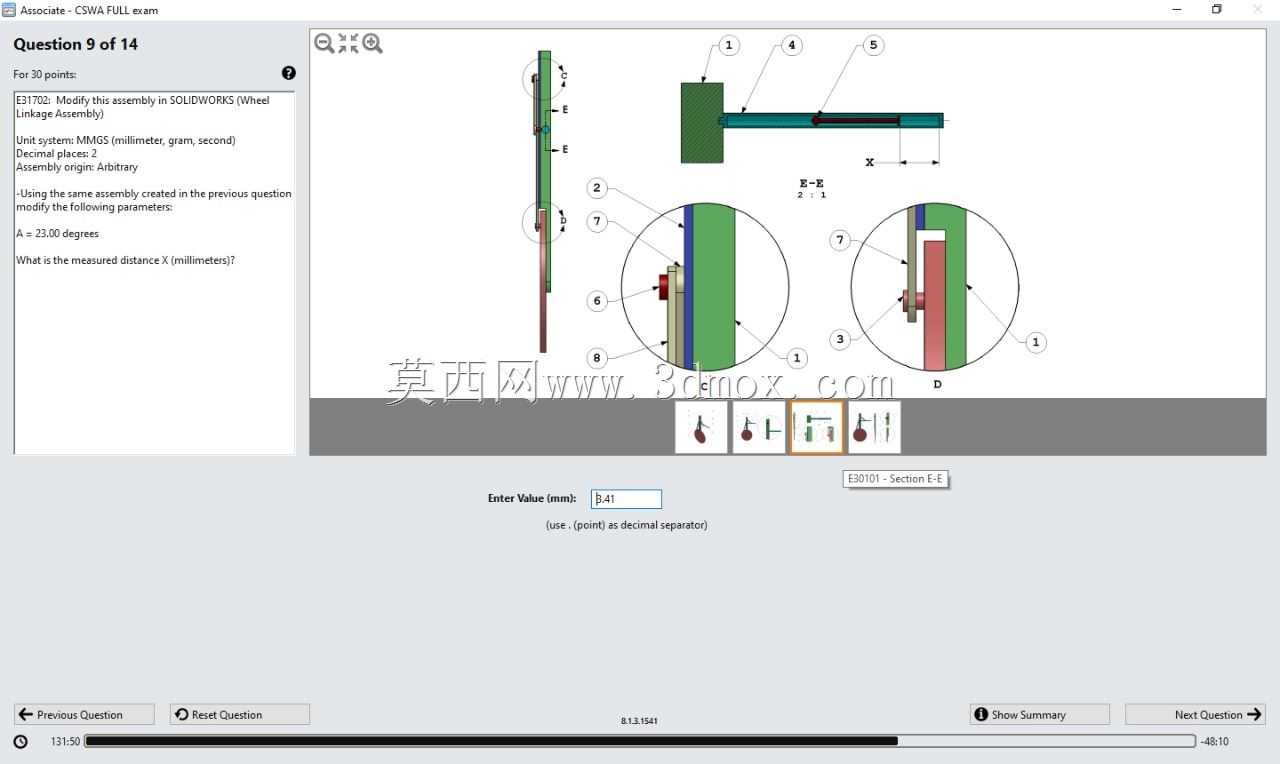
Task: Click the E-E section label in the drawing
Action: [x=811, y=184]
